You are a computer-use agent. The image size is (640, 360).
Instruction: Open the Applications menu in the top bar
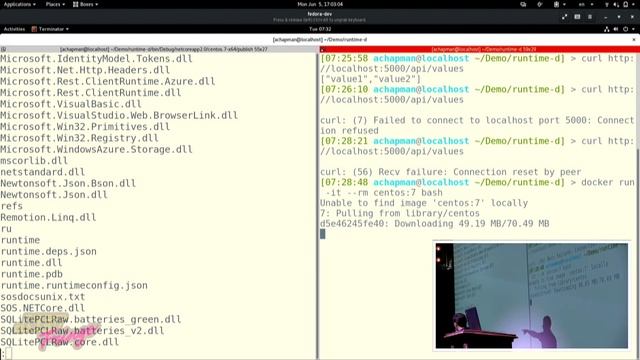point(20,4)
